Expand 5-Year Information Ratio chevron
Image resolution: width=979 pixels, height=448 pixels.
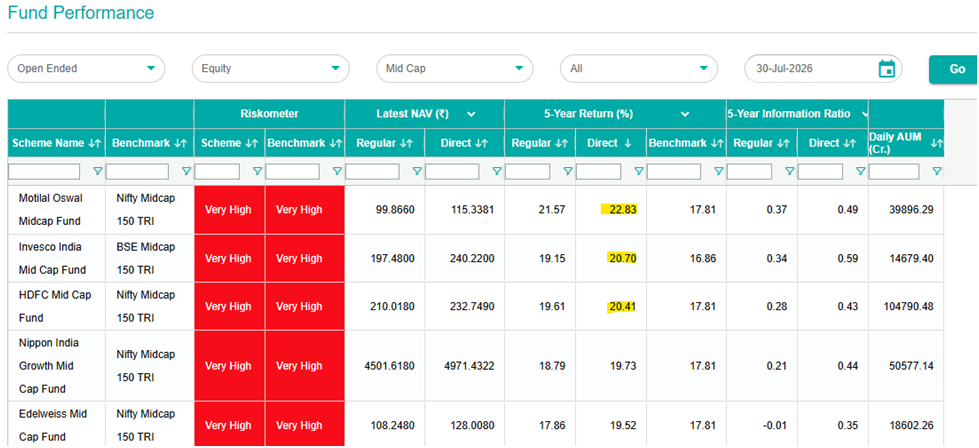[x=865, y=114]
